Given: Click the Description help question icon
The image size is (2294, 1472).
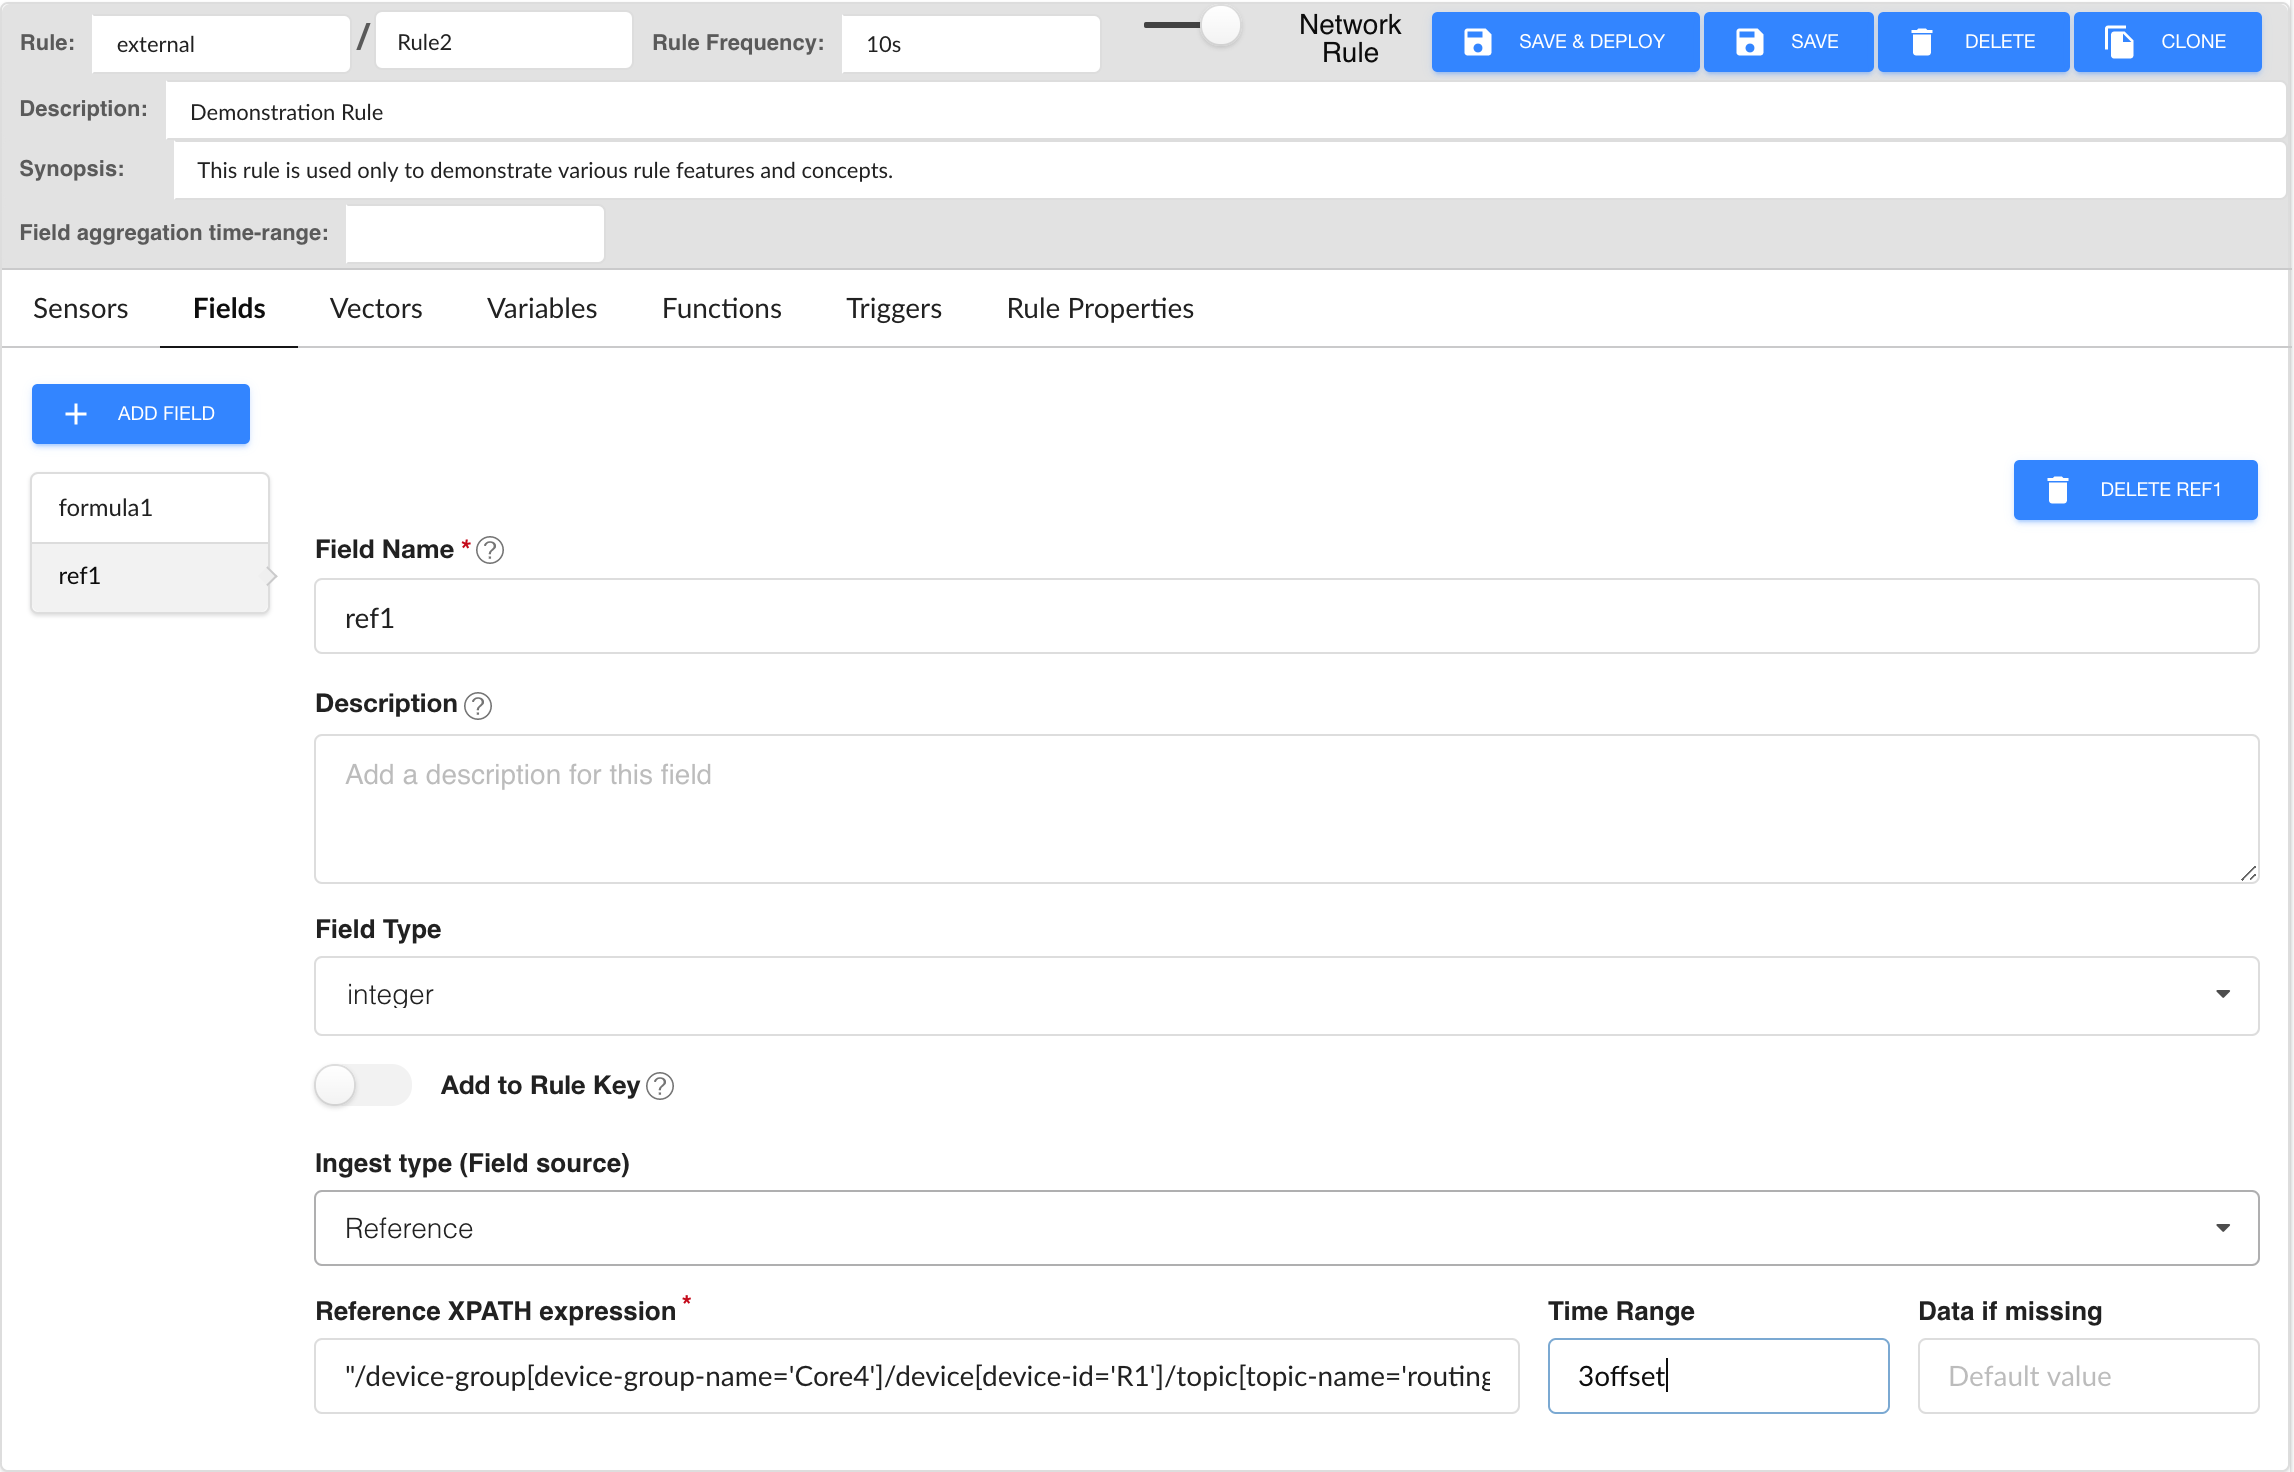Looking at the screenshot, I should click(x=478, y=705).
